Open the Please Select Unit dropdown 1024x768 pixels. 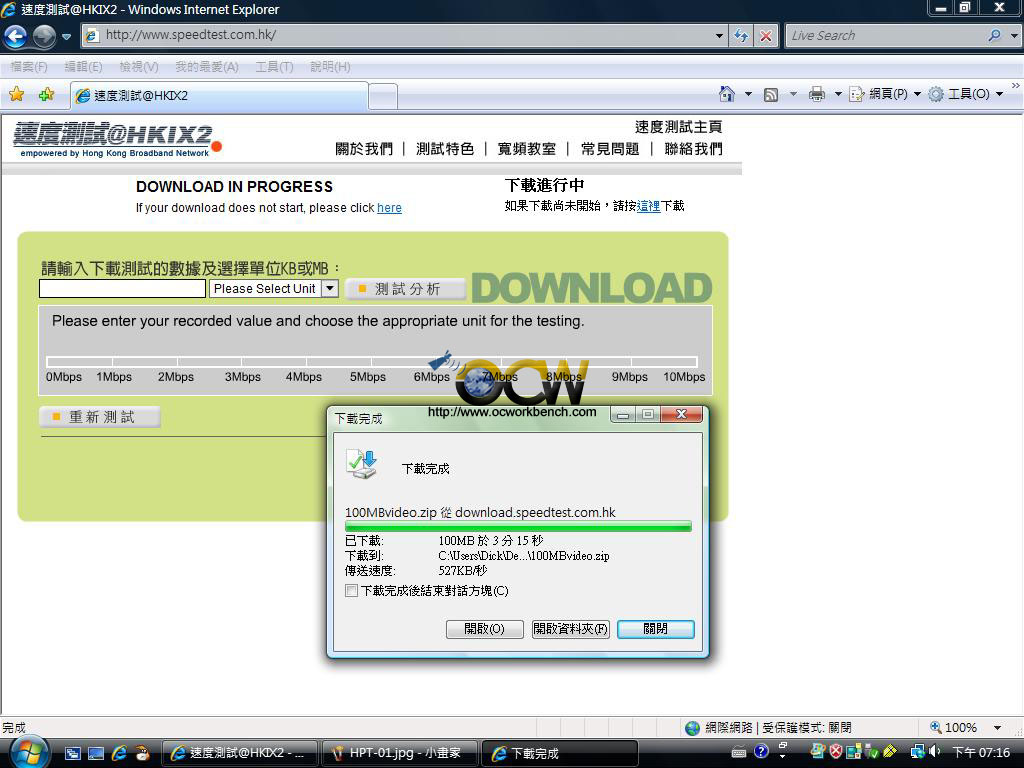(274, 288)
